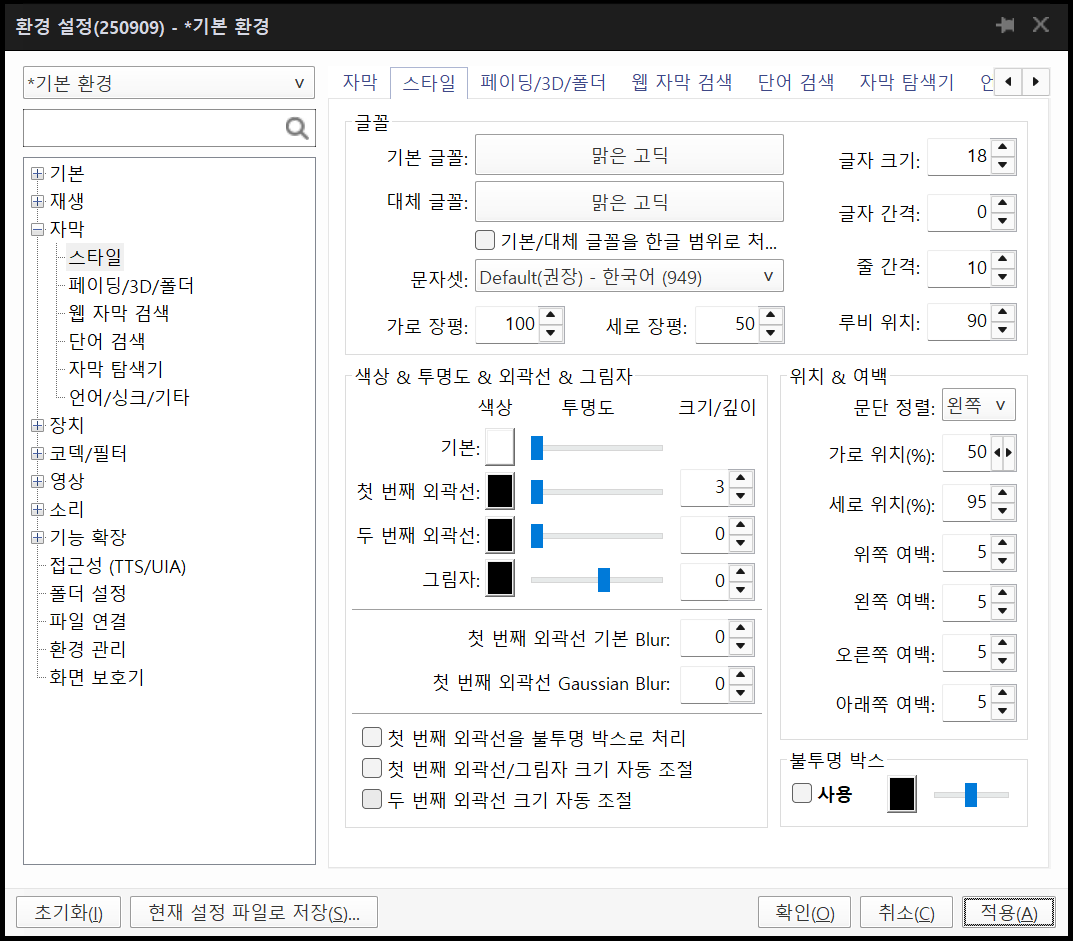Click the 취소(C) button
1073x941 pixels.
click(906, 912)
